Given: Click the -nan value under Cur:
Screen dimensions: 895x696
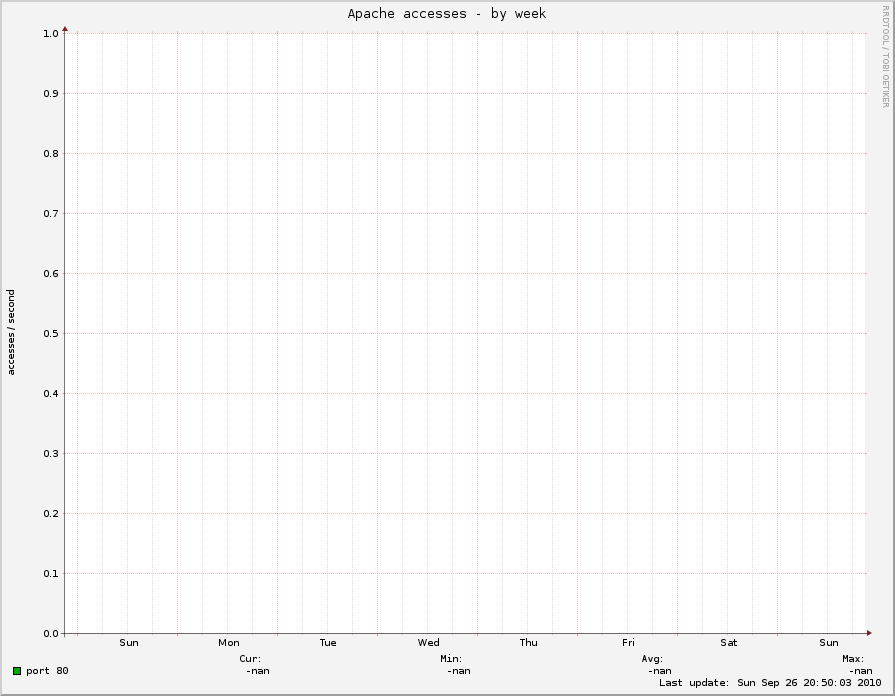Looking at the screenshot, I should point(257,671).
